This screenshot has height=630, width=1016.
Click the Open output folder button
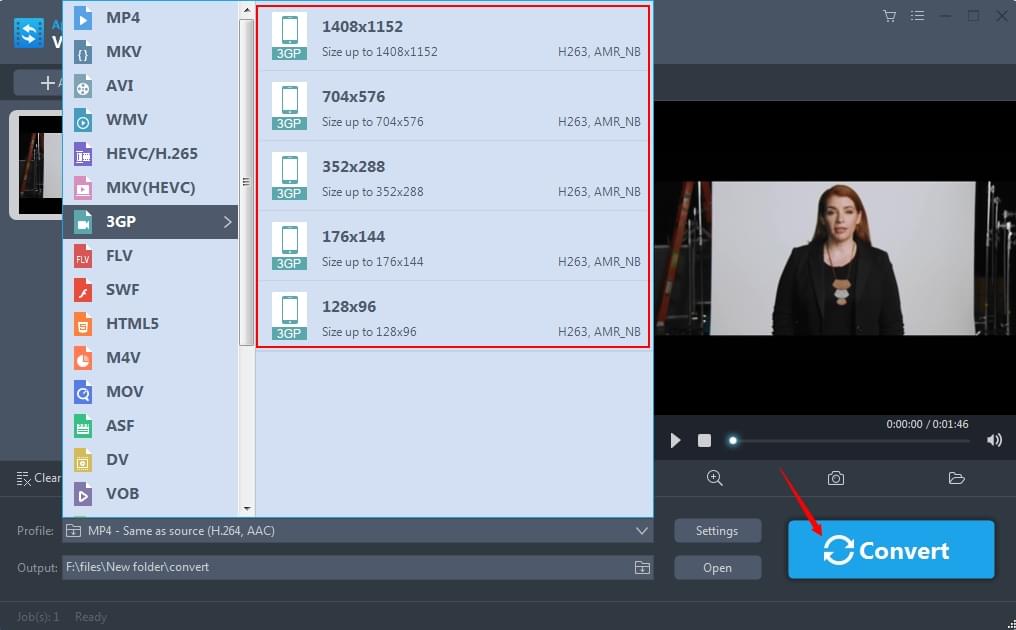click(x=717, y=567)
